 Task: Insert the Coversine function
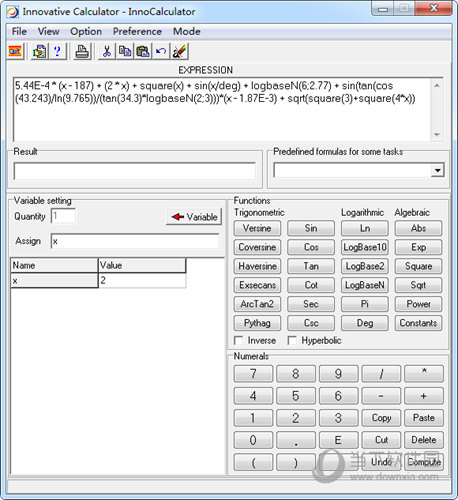click(257, 247)
